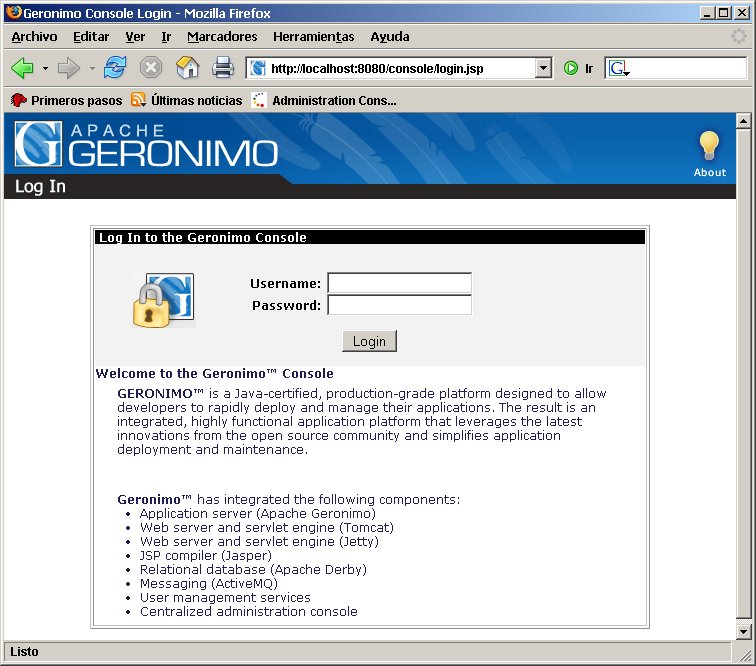Click the Forward arrow button
756x666 pixels.
point(68,68)
